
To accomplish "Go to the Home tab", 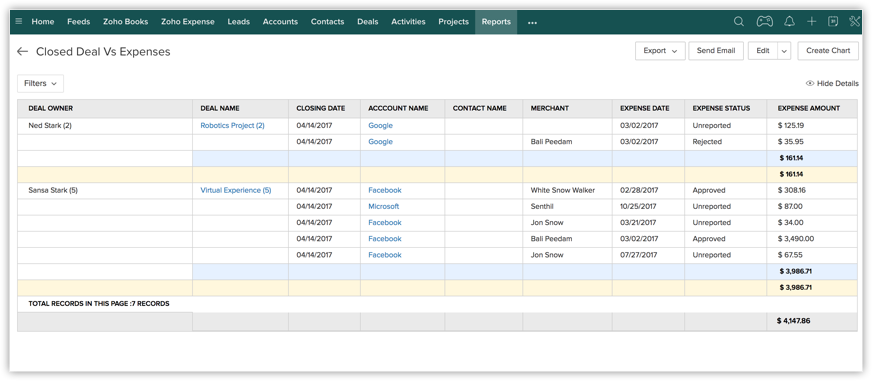I will [43, 22].
